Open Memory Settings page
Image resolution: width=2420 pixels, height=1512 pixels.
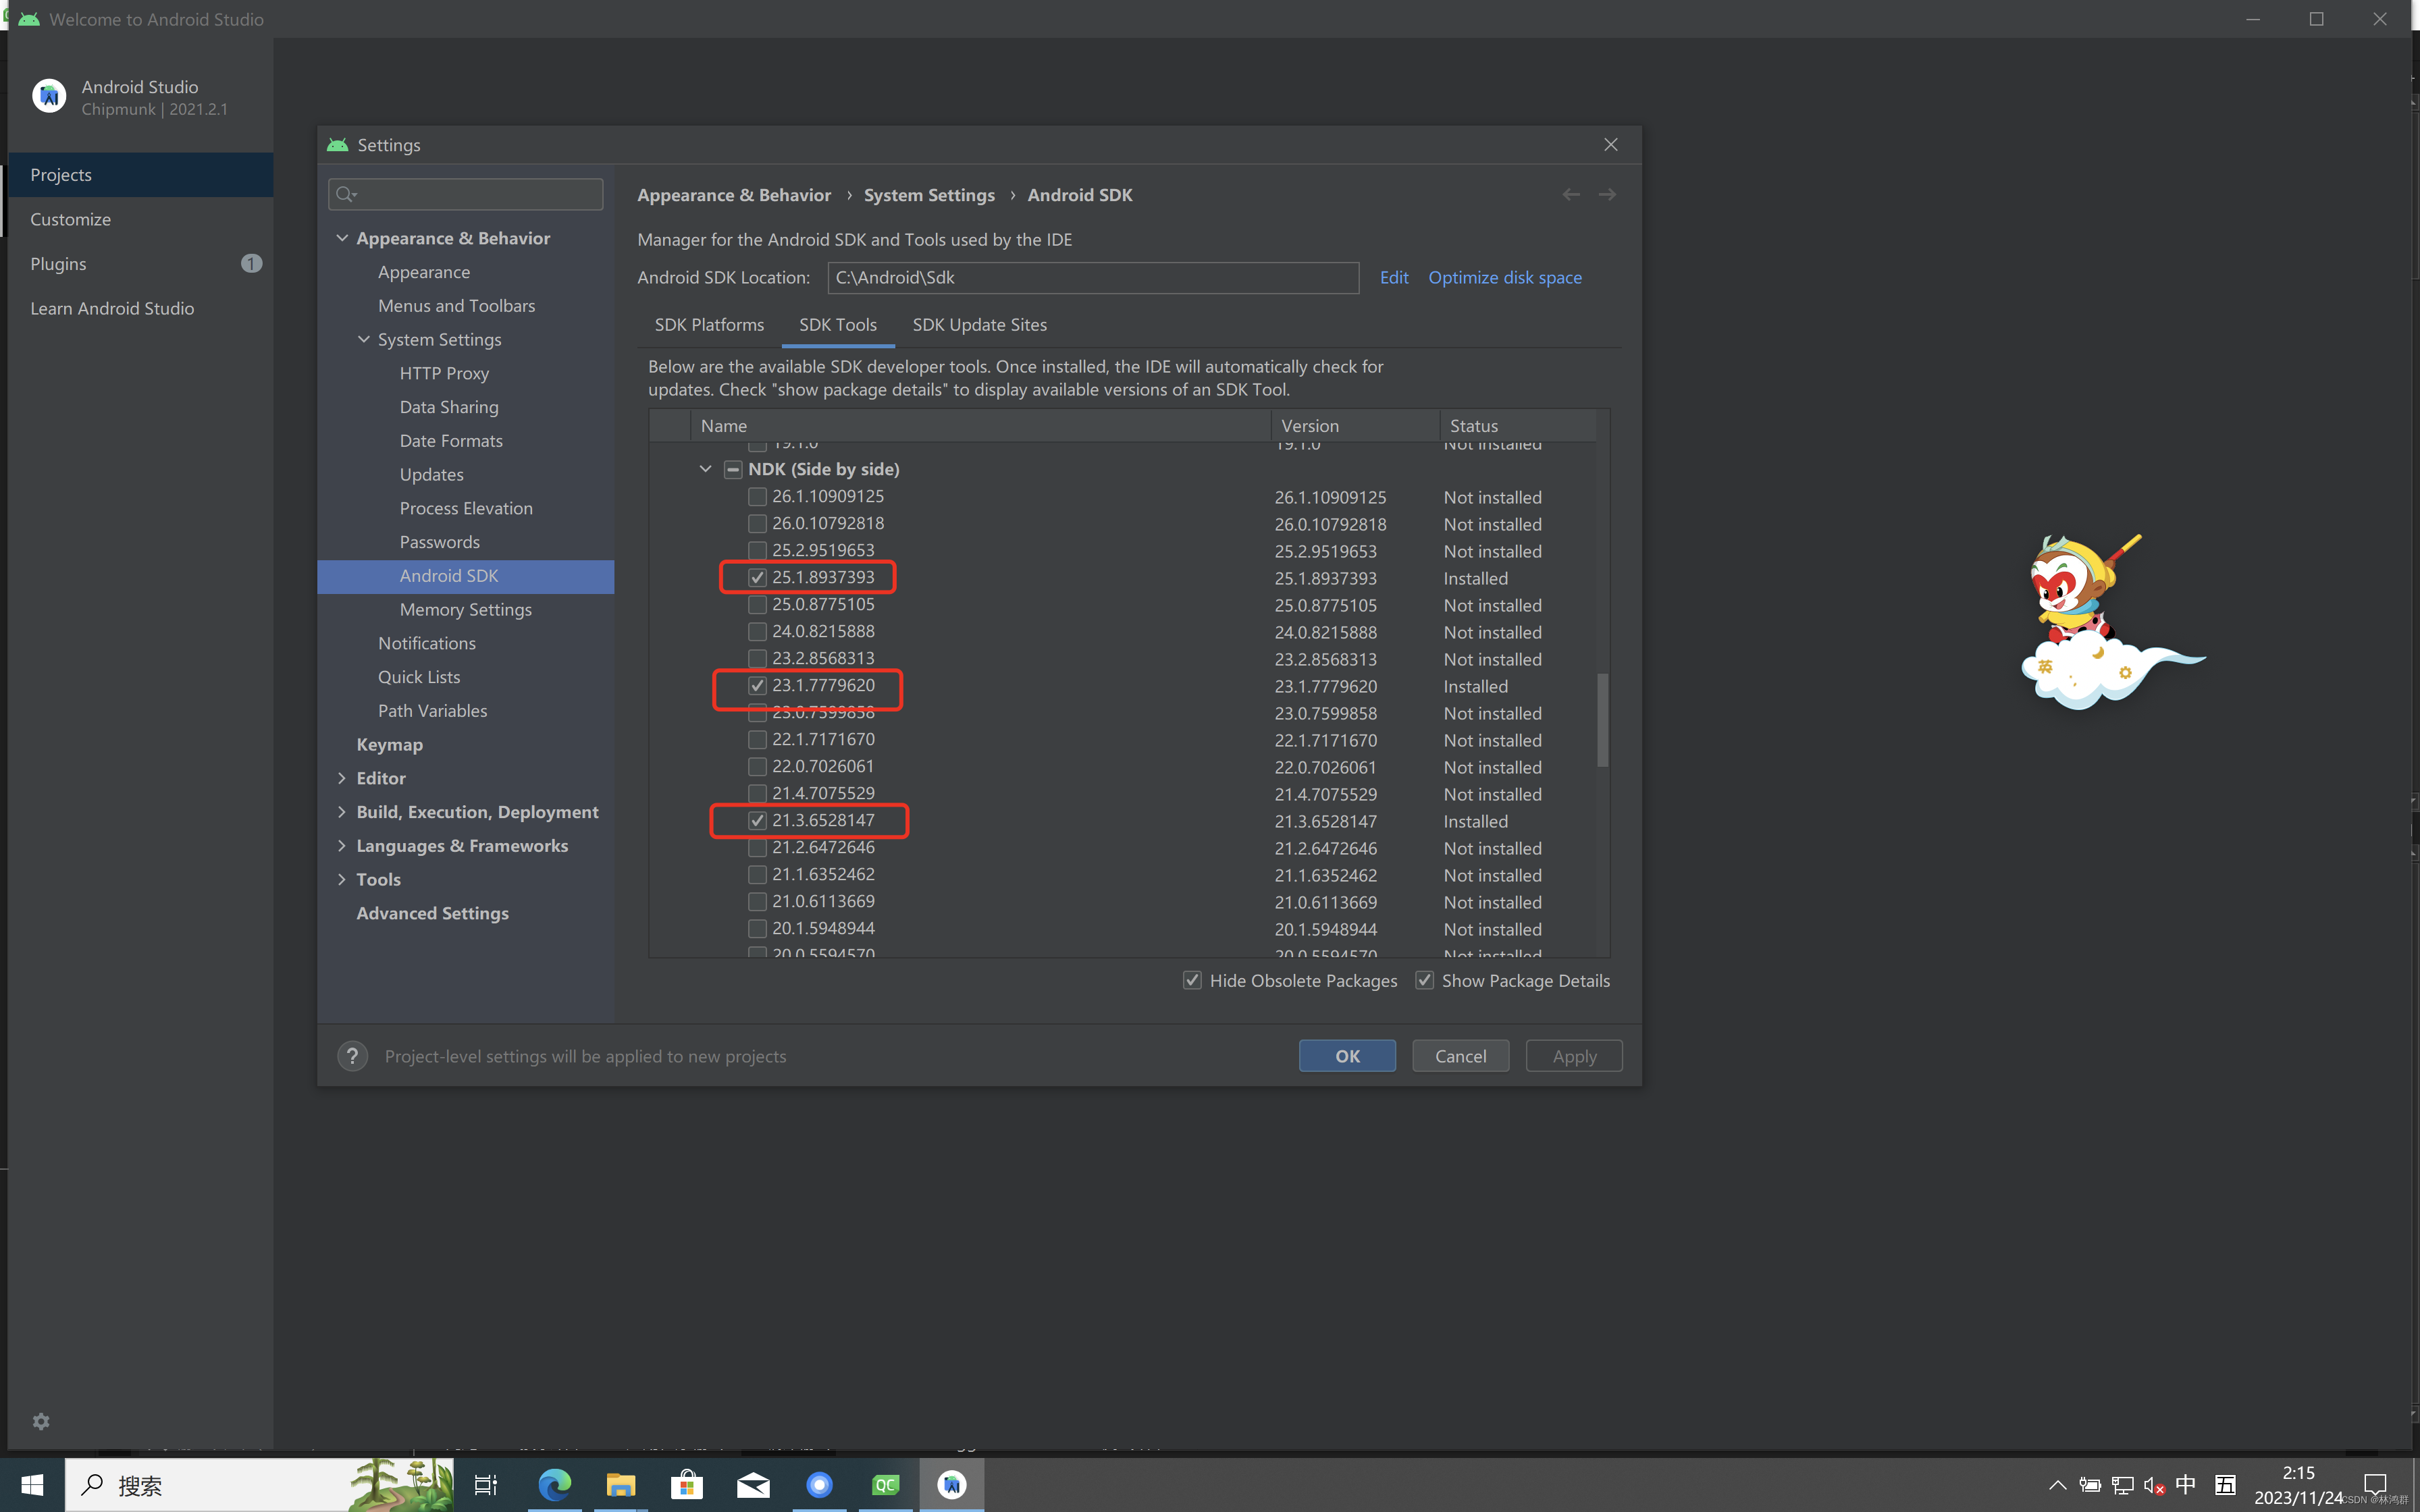(466, 609)
